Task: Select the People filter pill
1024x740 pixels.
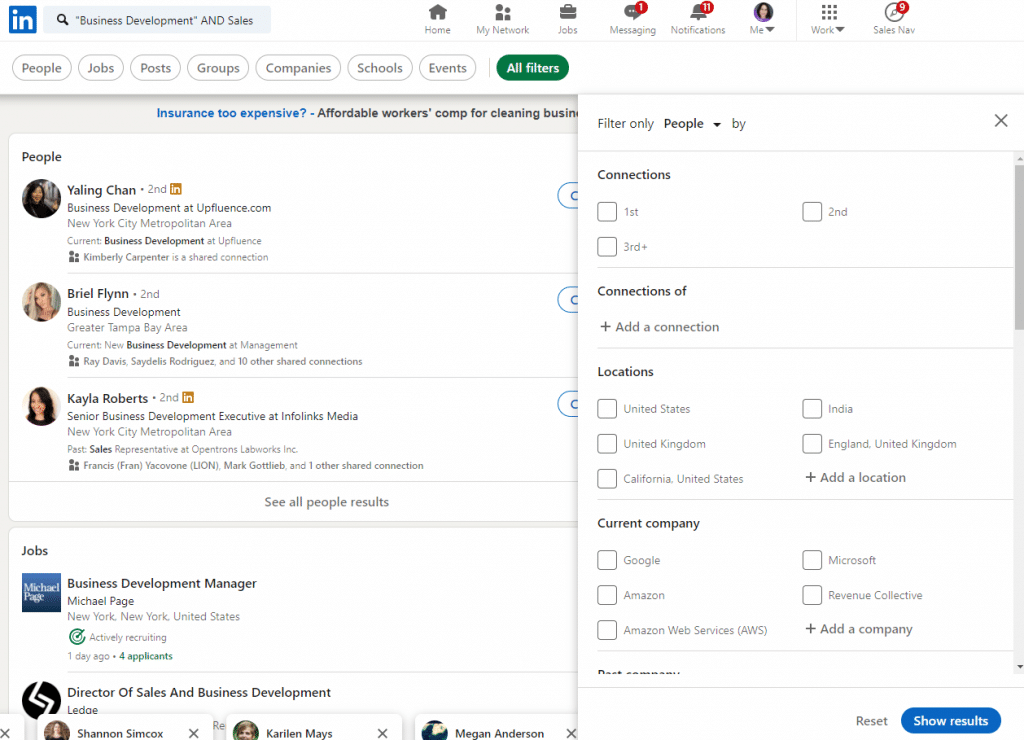Action: [x=42, y=68]
